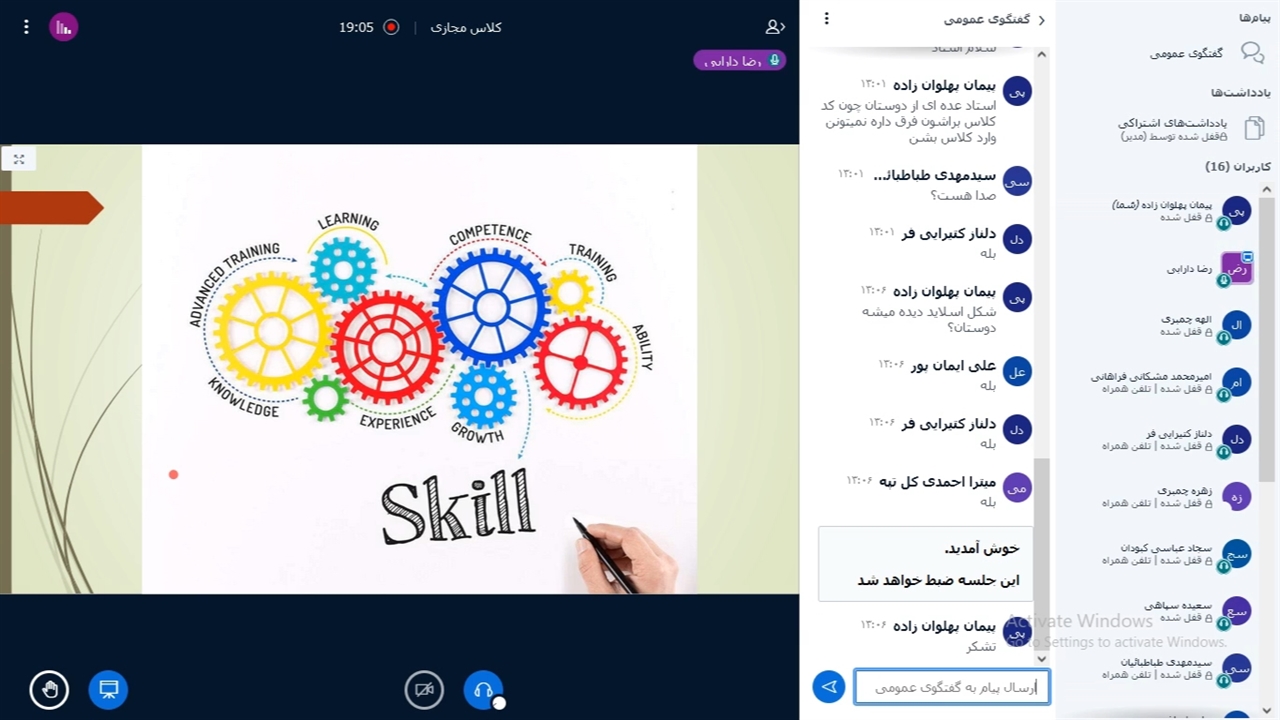Send the chat message with arrow button

pyautogui.click(x=829, y=687)
